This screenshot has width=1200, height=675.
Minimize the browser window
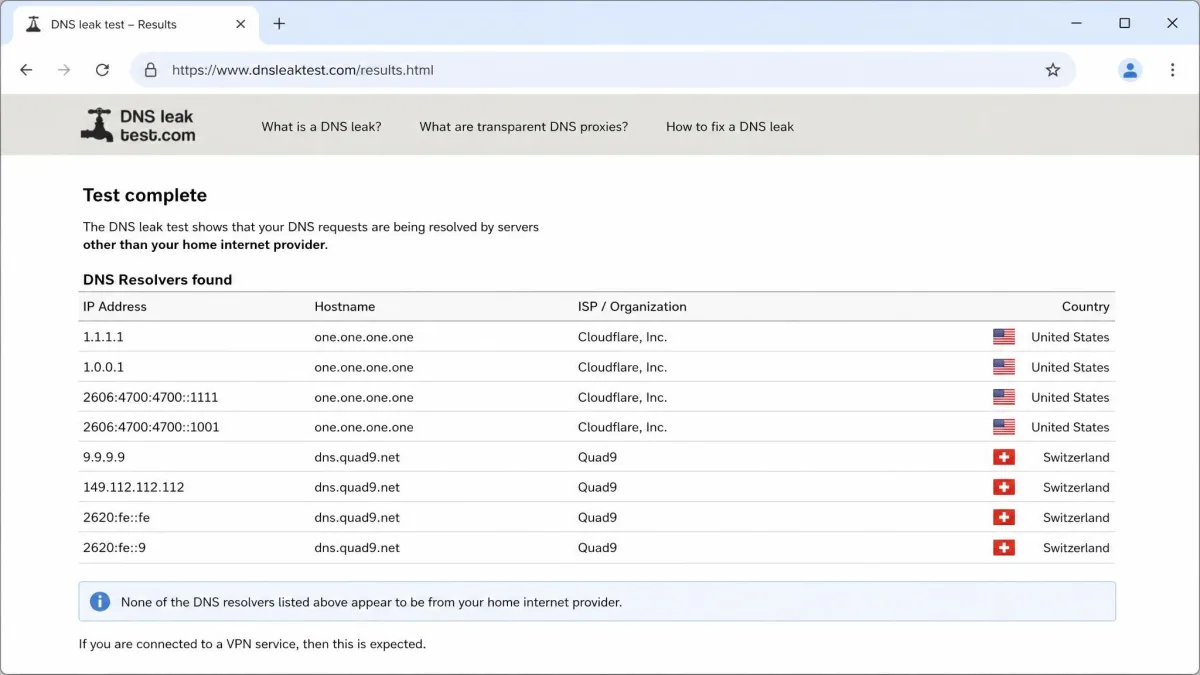tap(1077, 23)
